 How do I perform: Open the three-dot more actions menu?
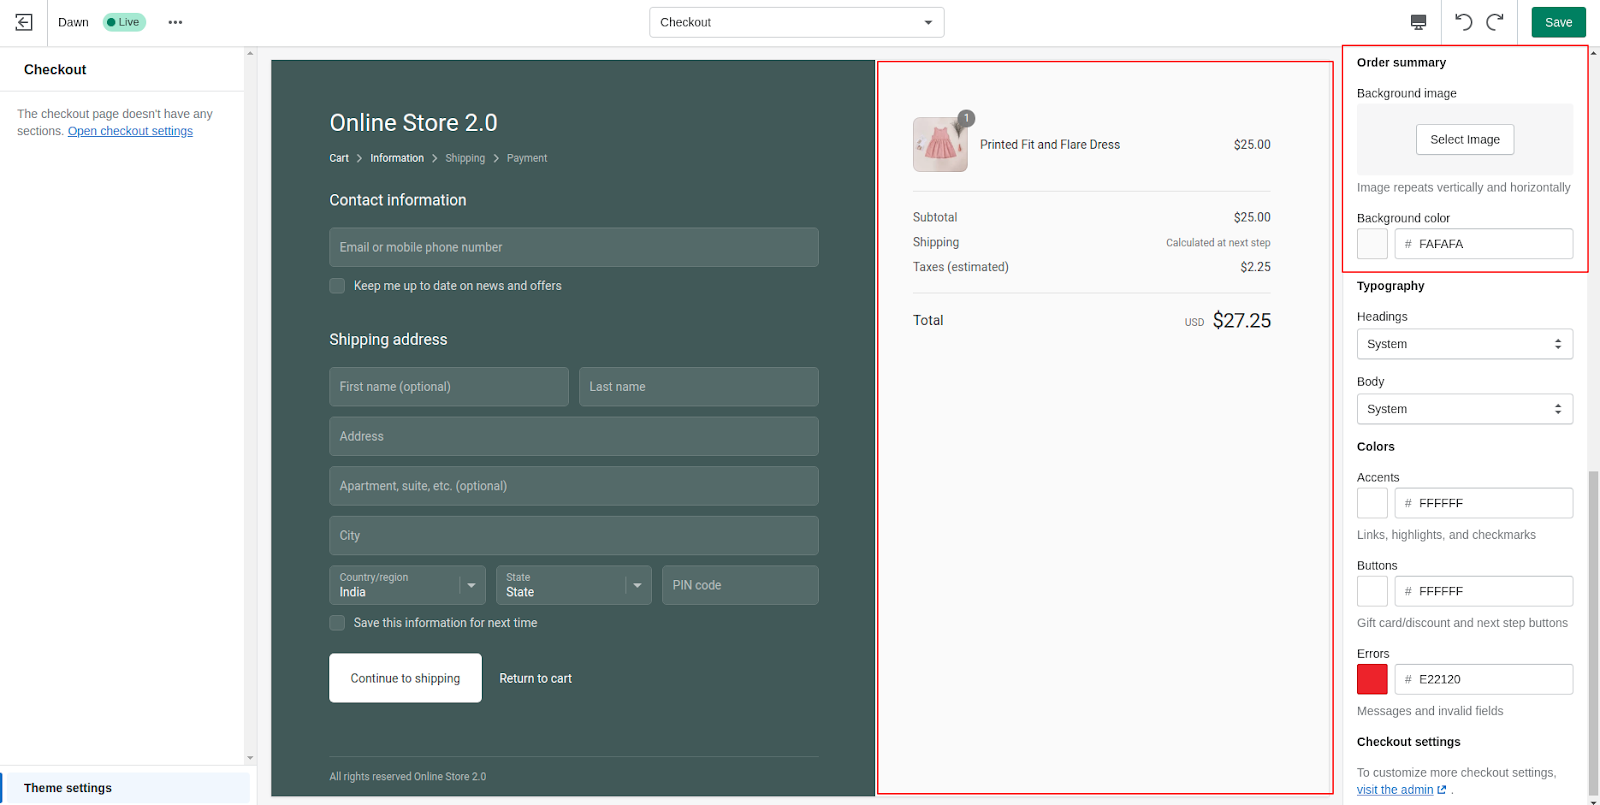coord(175,22)
